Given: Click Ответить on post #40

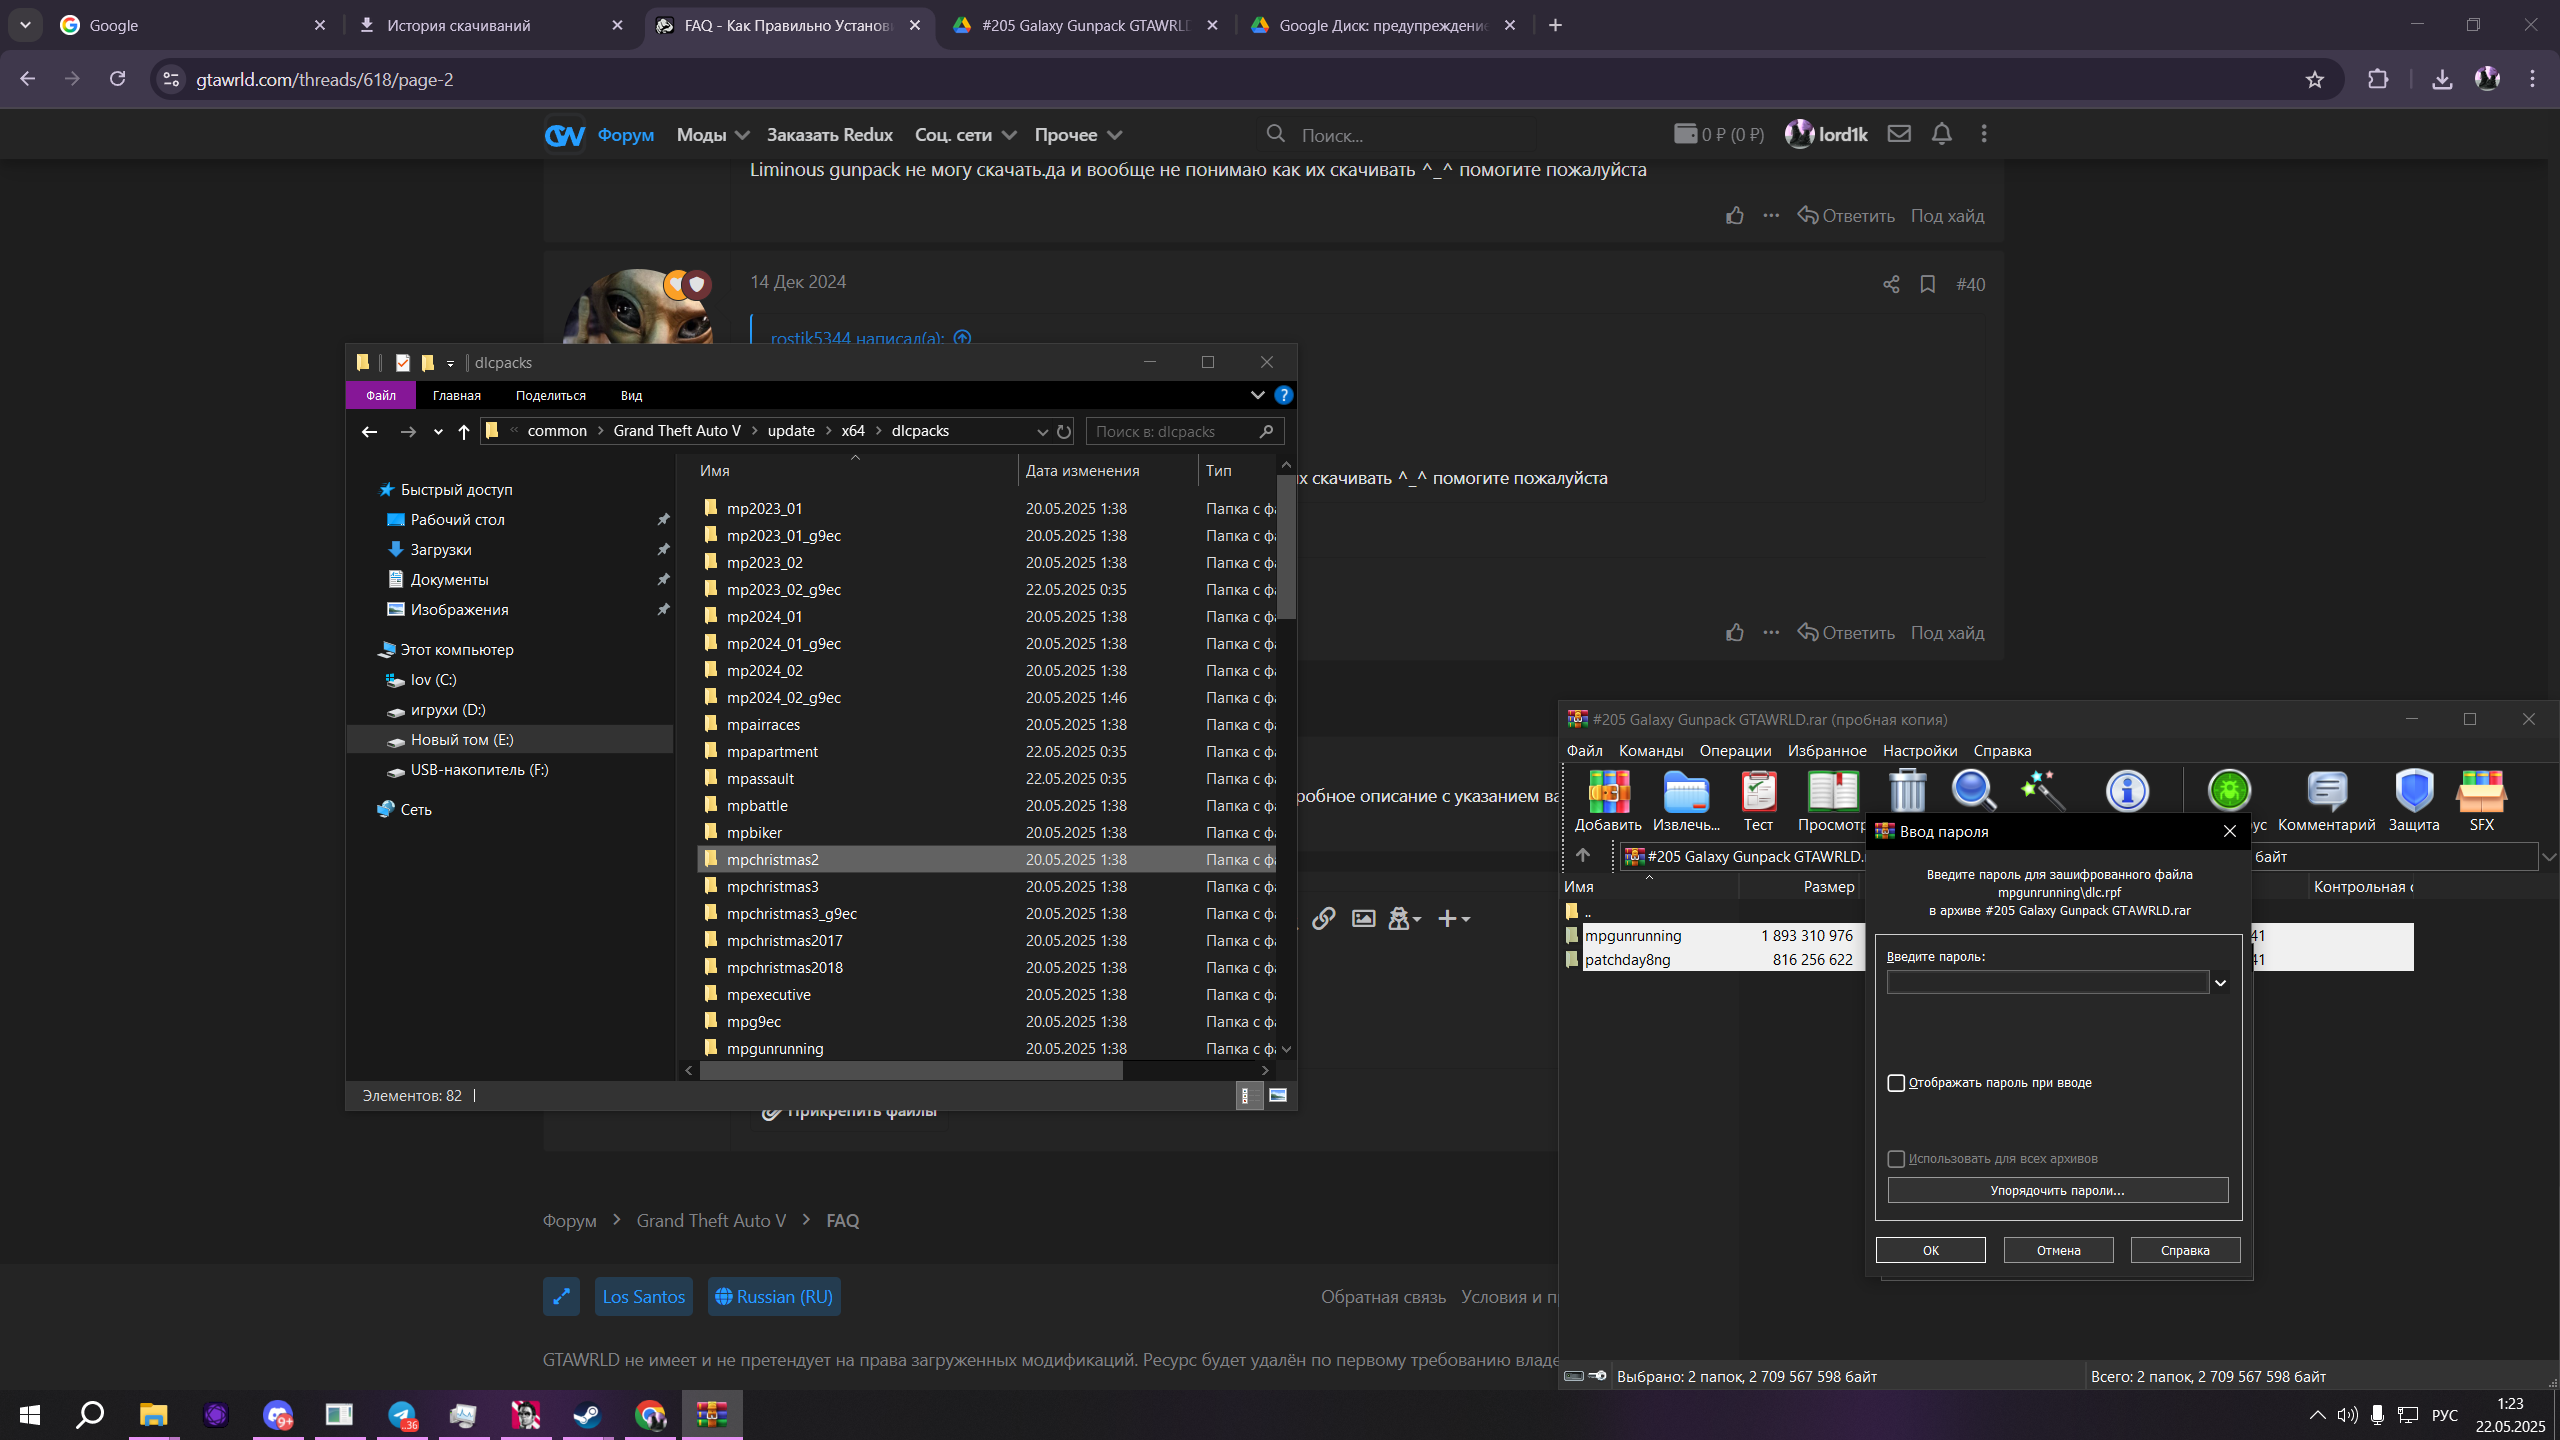Looking at the screenshot, I should pos(1846,633).
